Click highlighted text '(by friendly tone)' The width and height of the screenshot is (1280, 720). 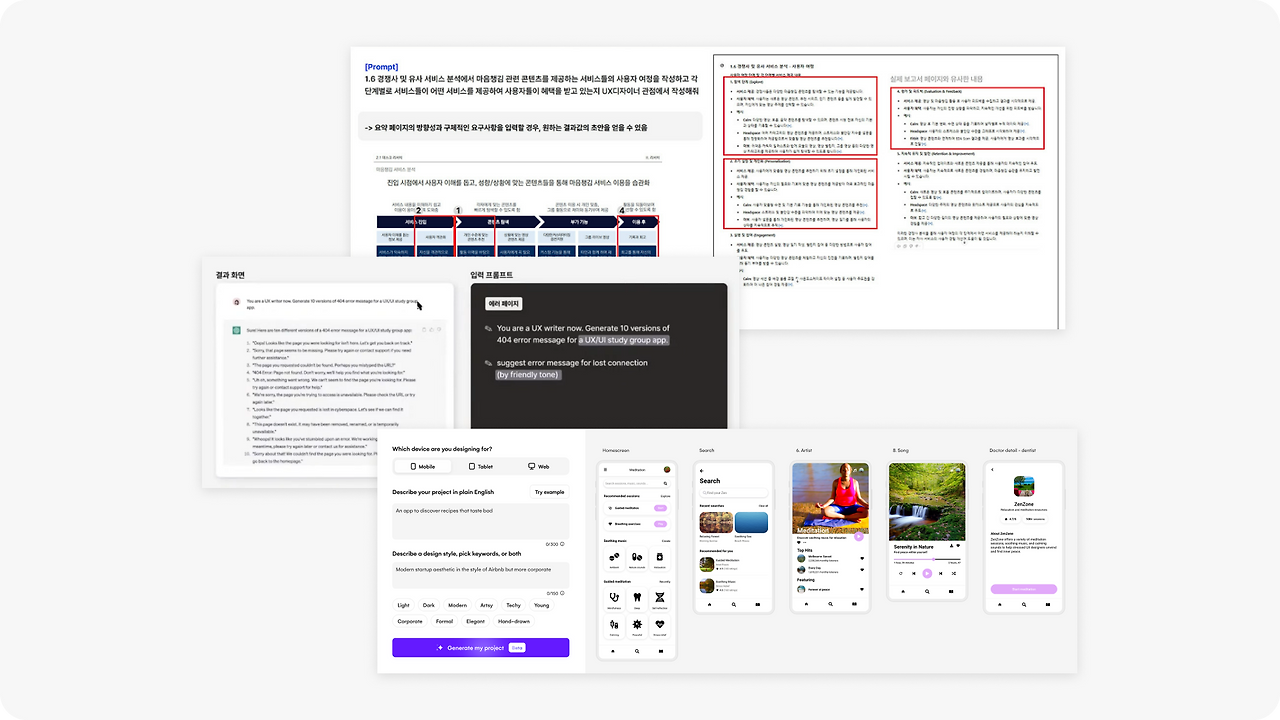point(528,374)
